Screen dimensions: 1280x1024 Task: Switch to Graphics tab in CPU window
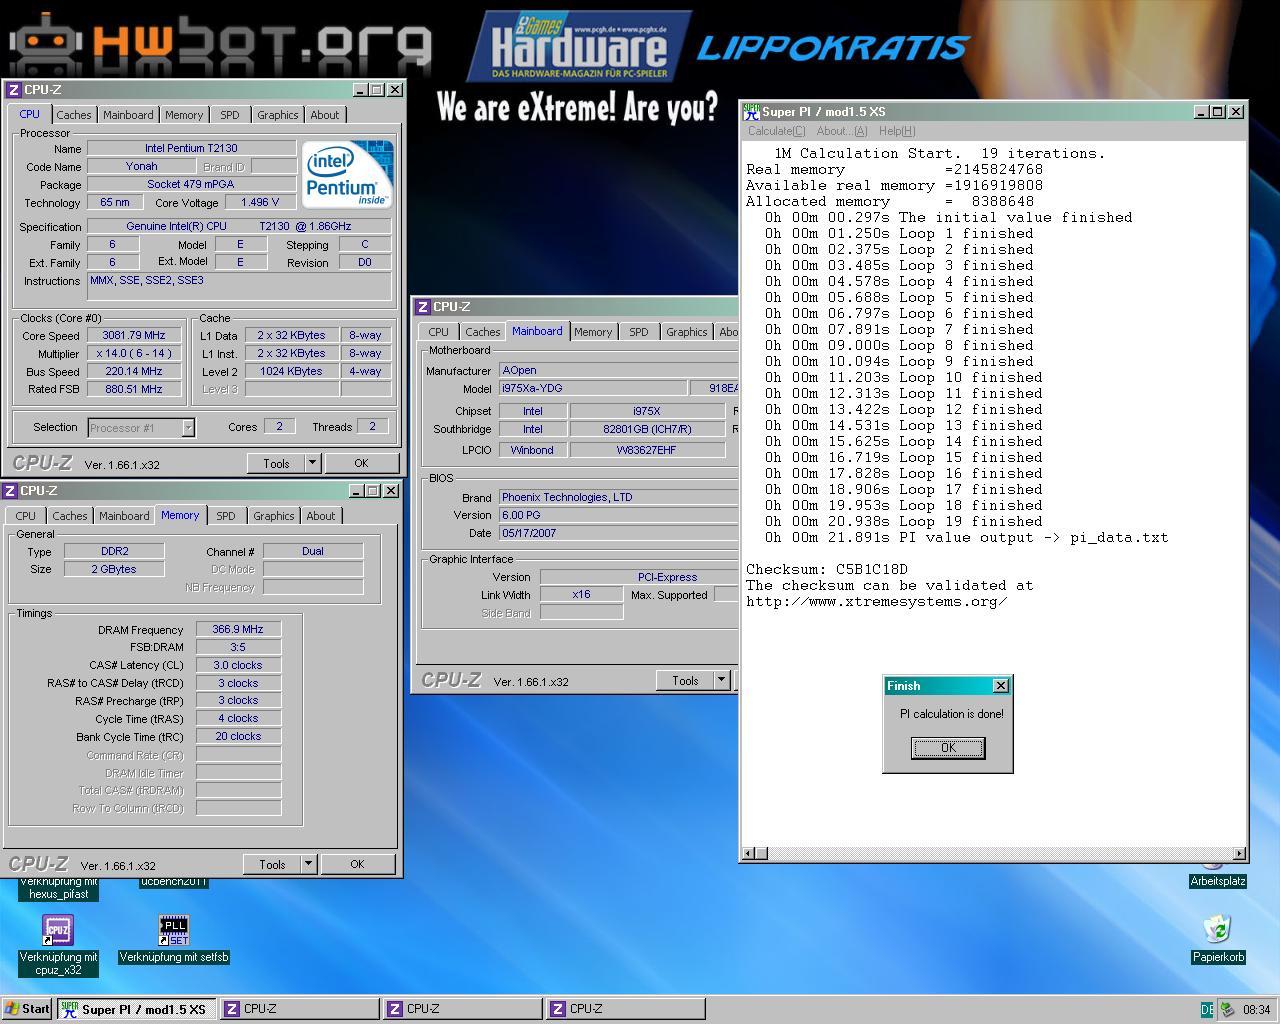[277, 115]
